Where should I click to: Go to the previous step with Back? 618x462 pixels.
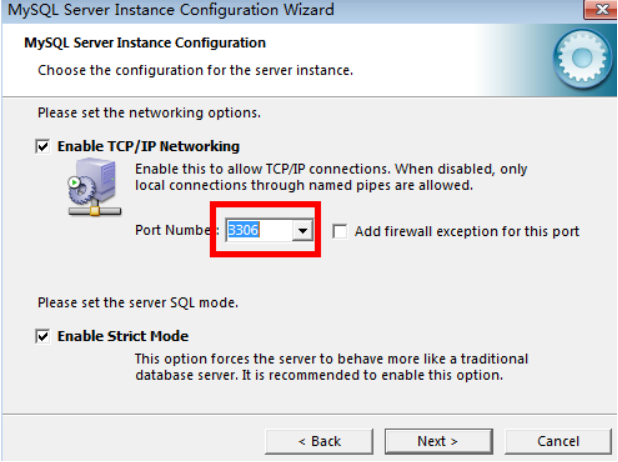319,441
